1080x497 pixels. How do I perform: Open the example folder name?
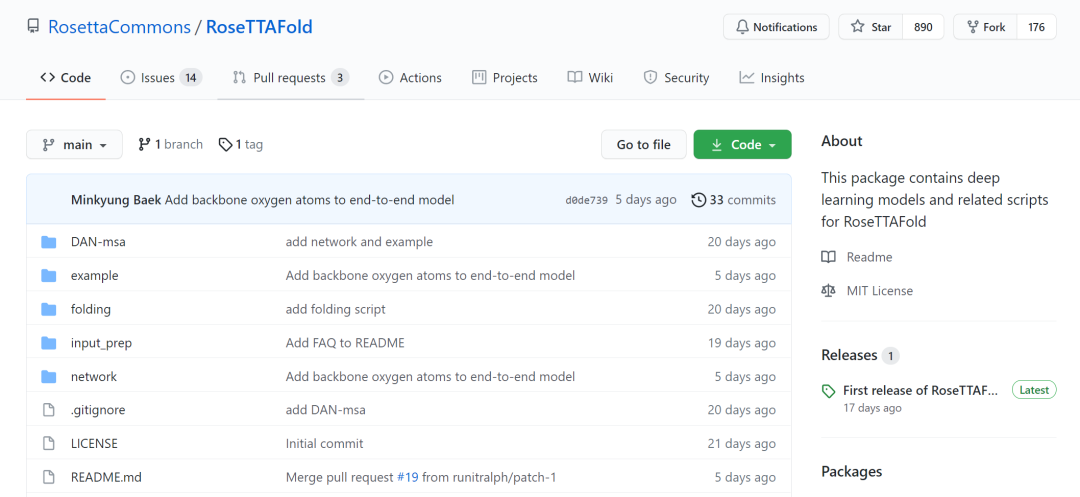click(94, 275)
